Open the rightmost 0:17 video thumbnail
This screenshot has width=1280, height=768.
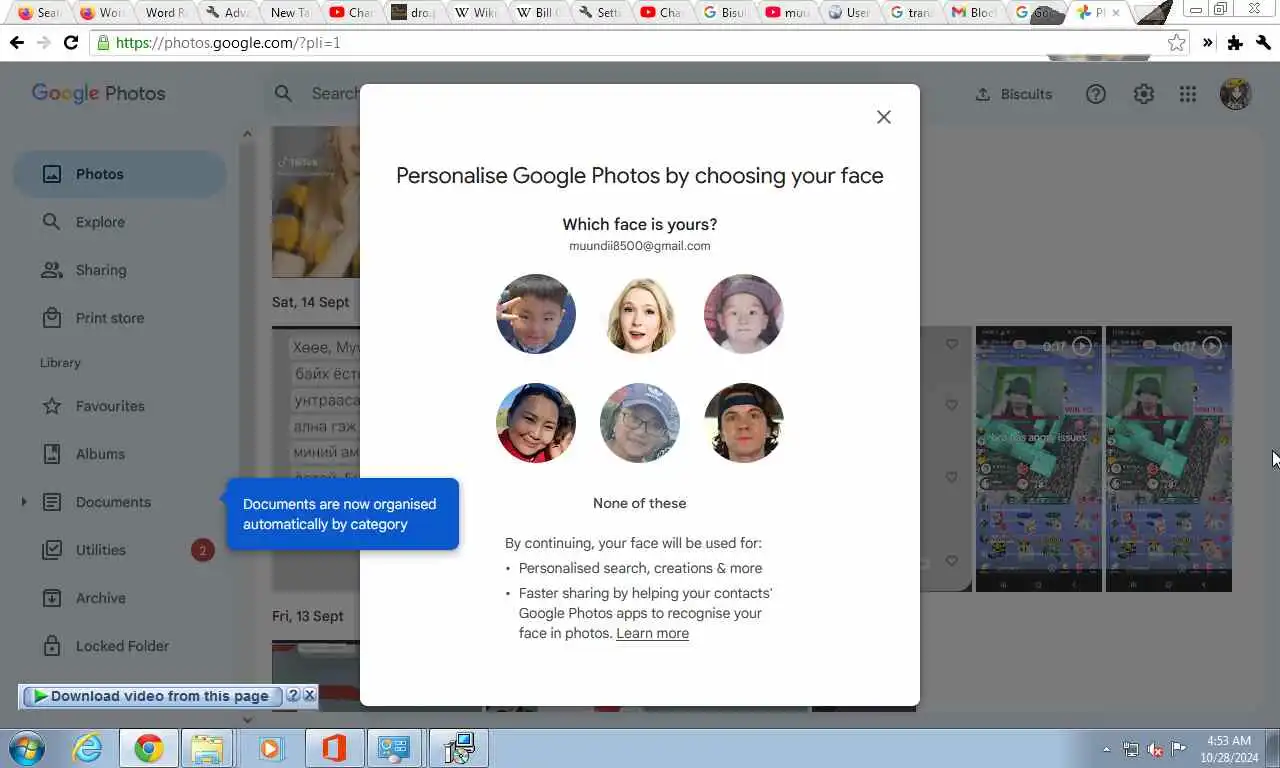pyautogui.click(x=1168, y=459)
